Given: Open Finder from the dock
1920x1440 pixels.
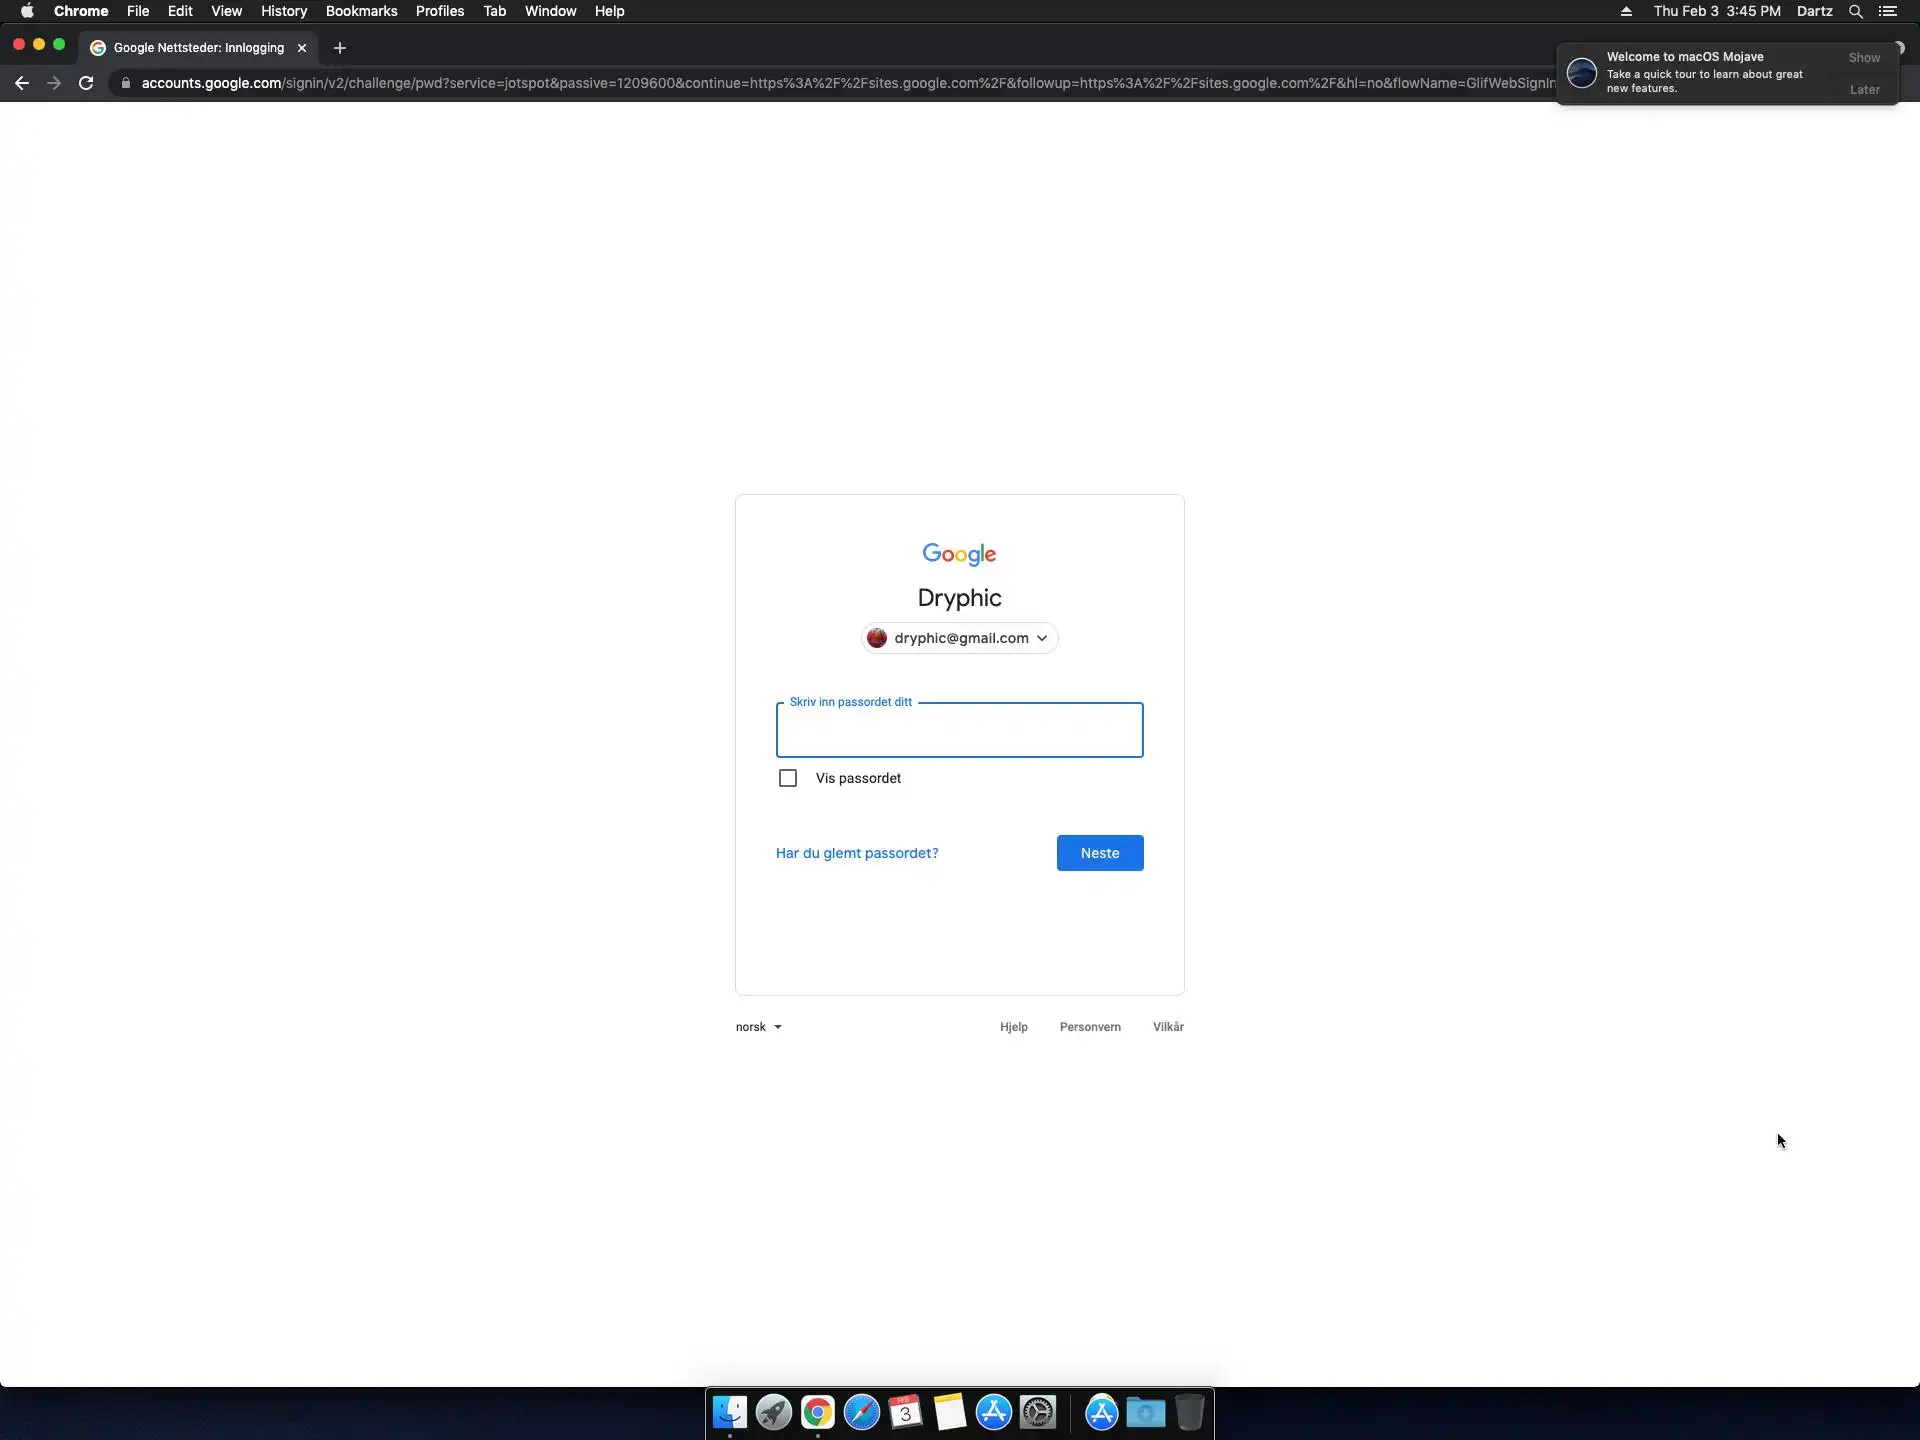Looking at the screenshot, I should coord(729,1412).
